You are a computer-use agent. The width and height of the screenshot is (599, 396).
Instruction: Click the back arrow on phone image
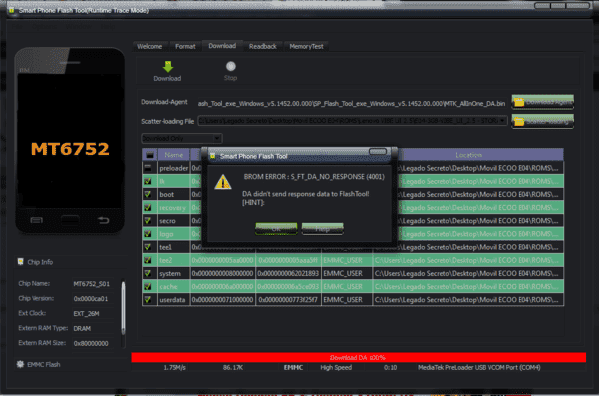pyautogui.click(x=103, y=220)
